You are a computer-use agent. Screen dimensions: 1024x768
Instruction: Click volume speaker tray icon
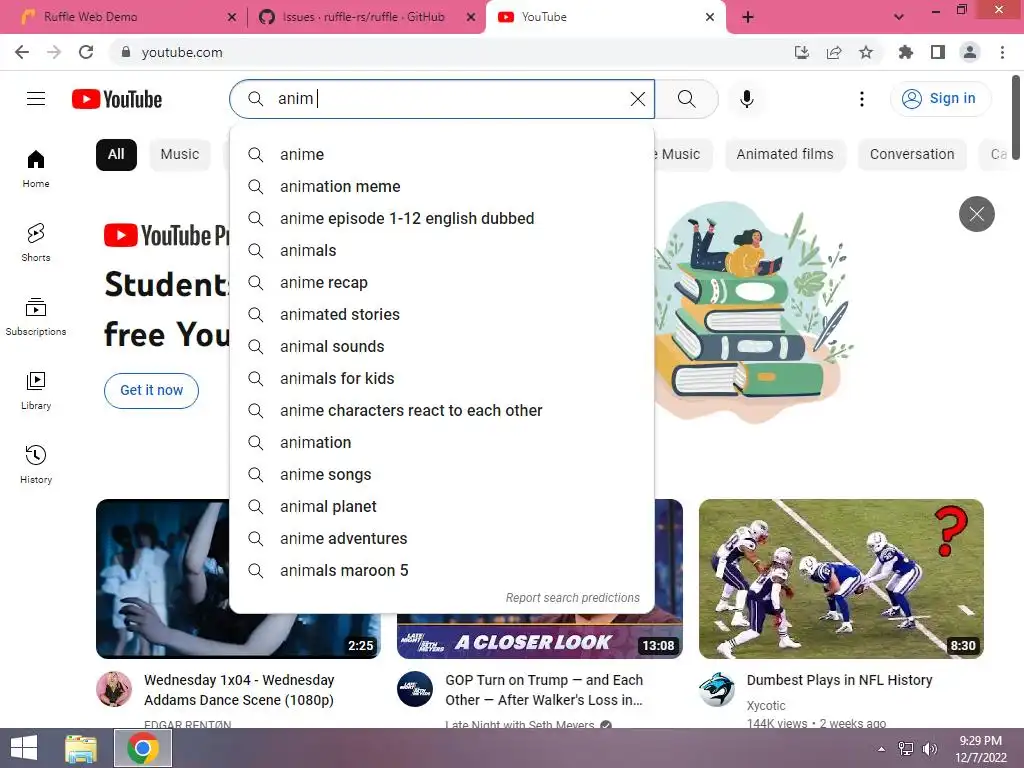pyautogui.click(x=930, y=748)
